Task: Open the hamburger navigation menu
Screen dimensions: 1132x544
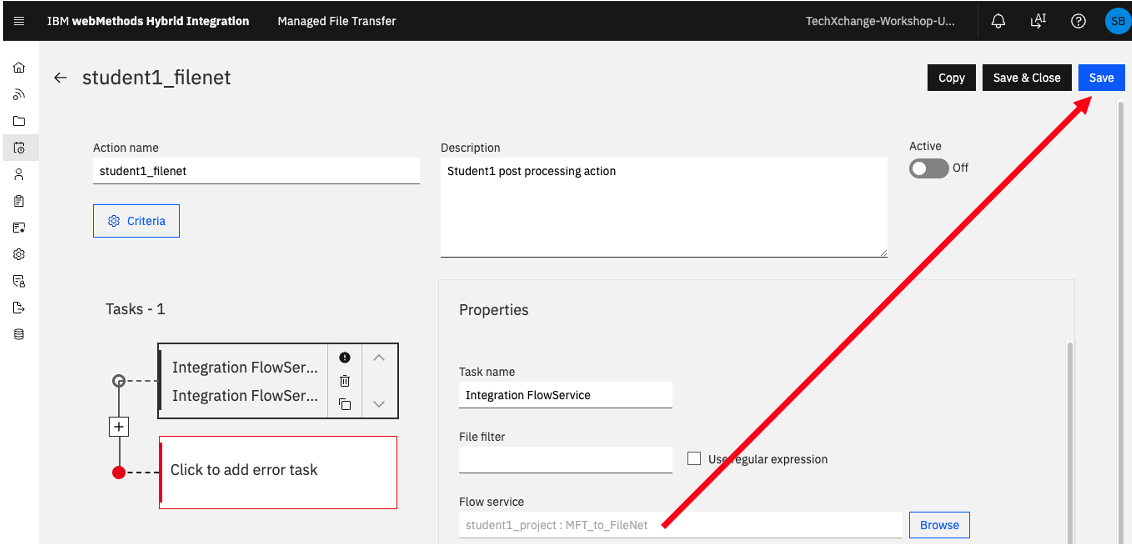Action: pyautogui.click(x=19, y=21)
